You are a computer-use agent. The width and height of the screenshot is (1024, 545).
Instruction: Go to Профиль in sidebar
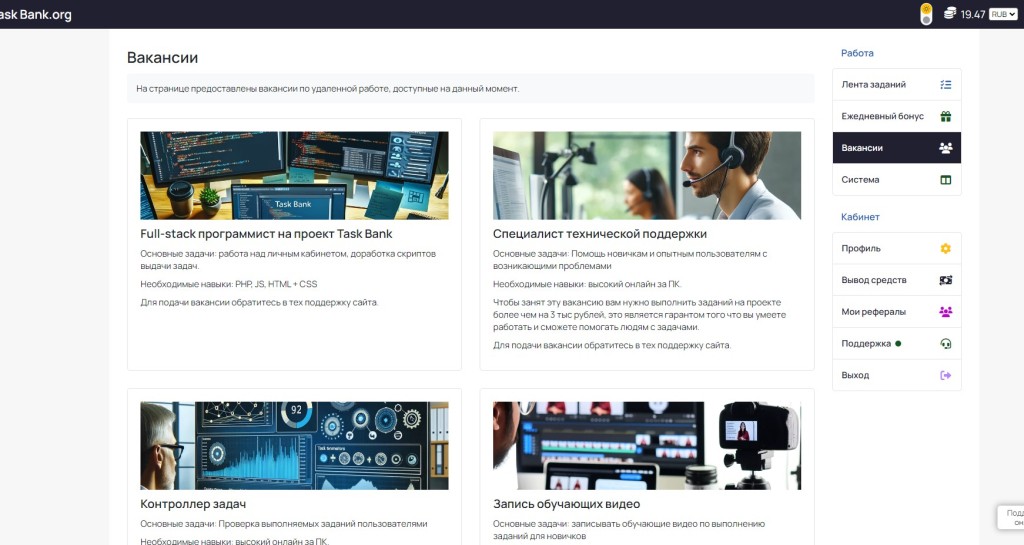tap(896, 249)
